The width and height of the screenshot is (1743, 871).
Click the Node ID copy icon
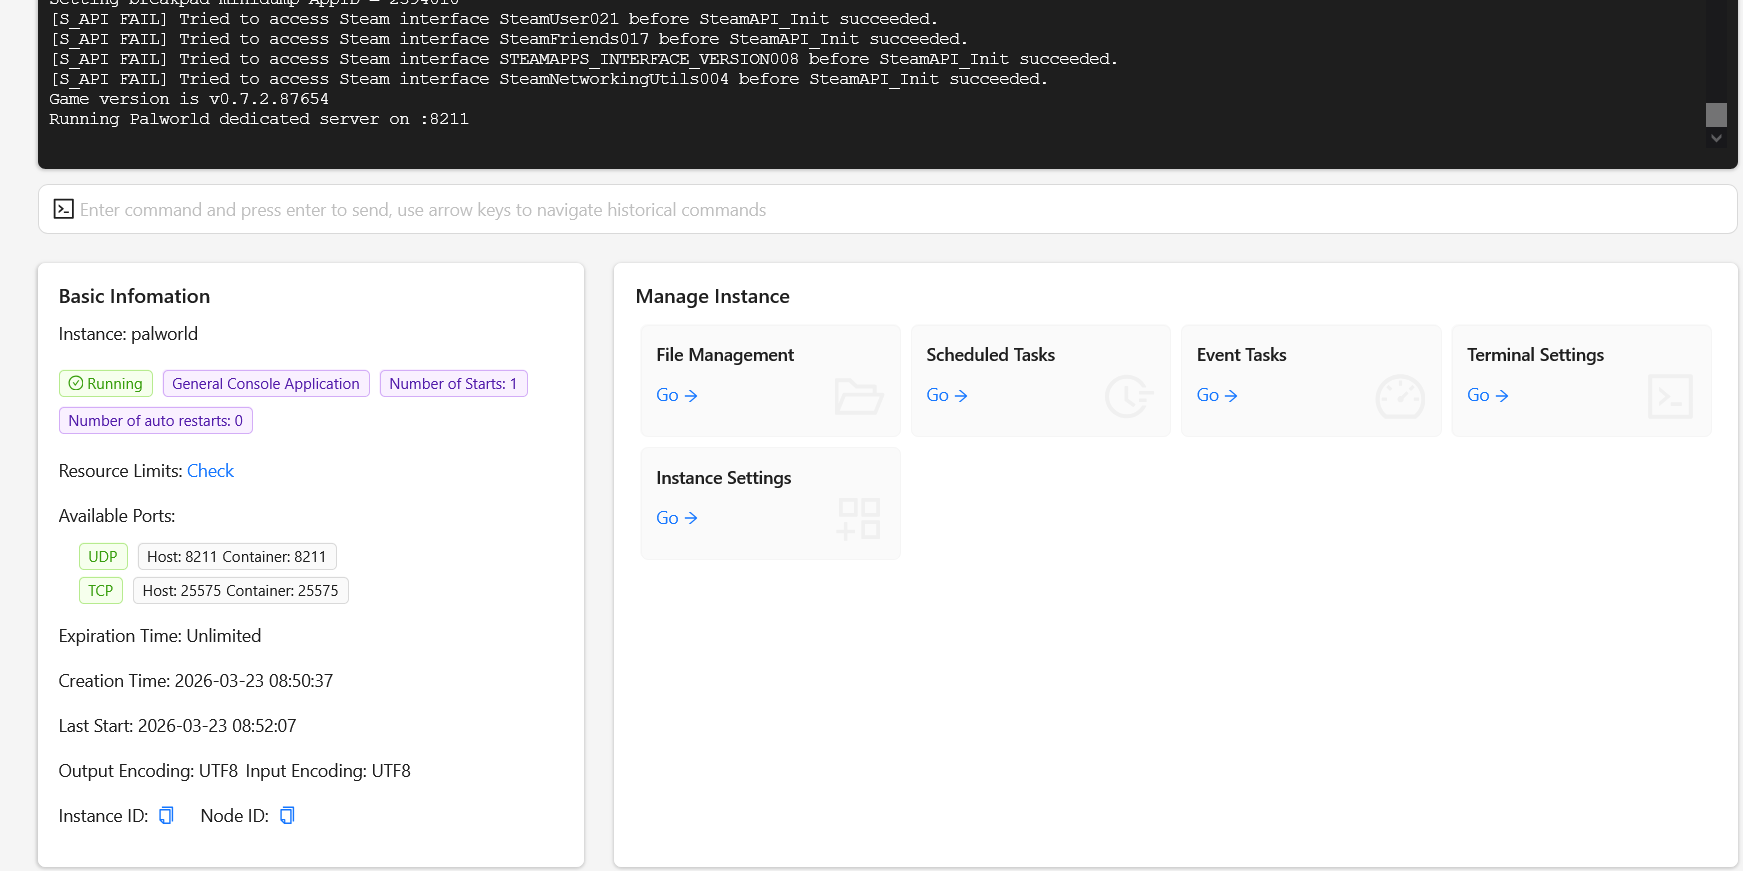point(287,816)
